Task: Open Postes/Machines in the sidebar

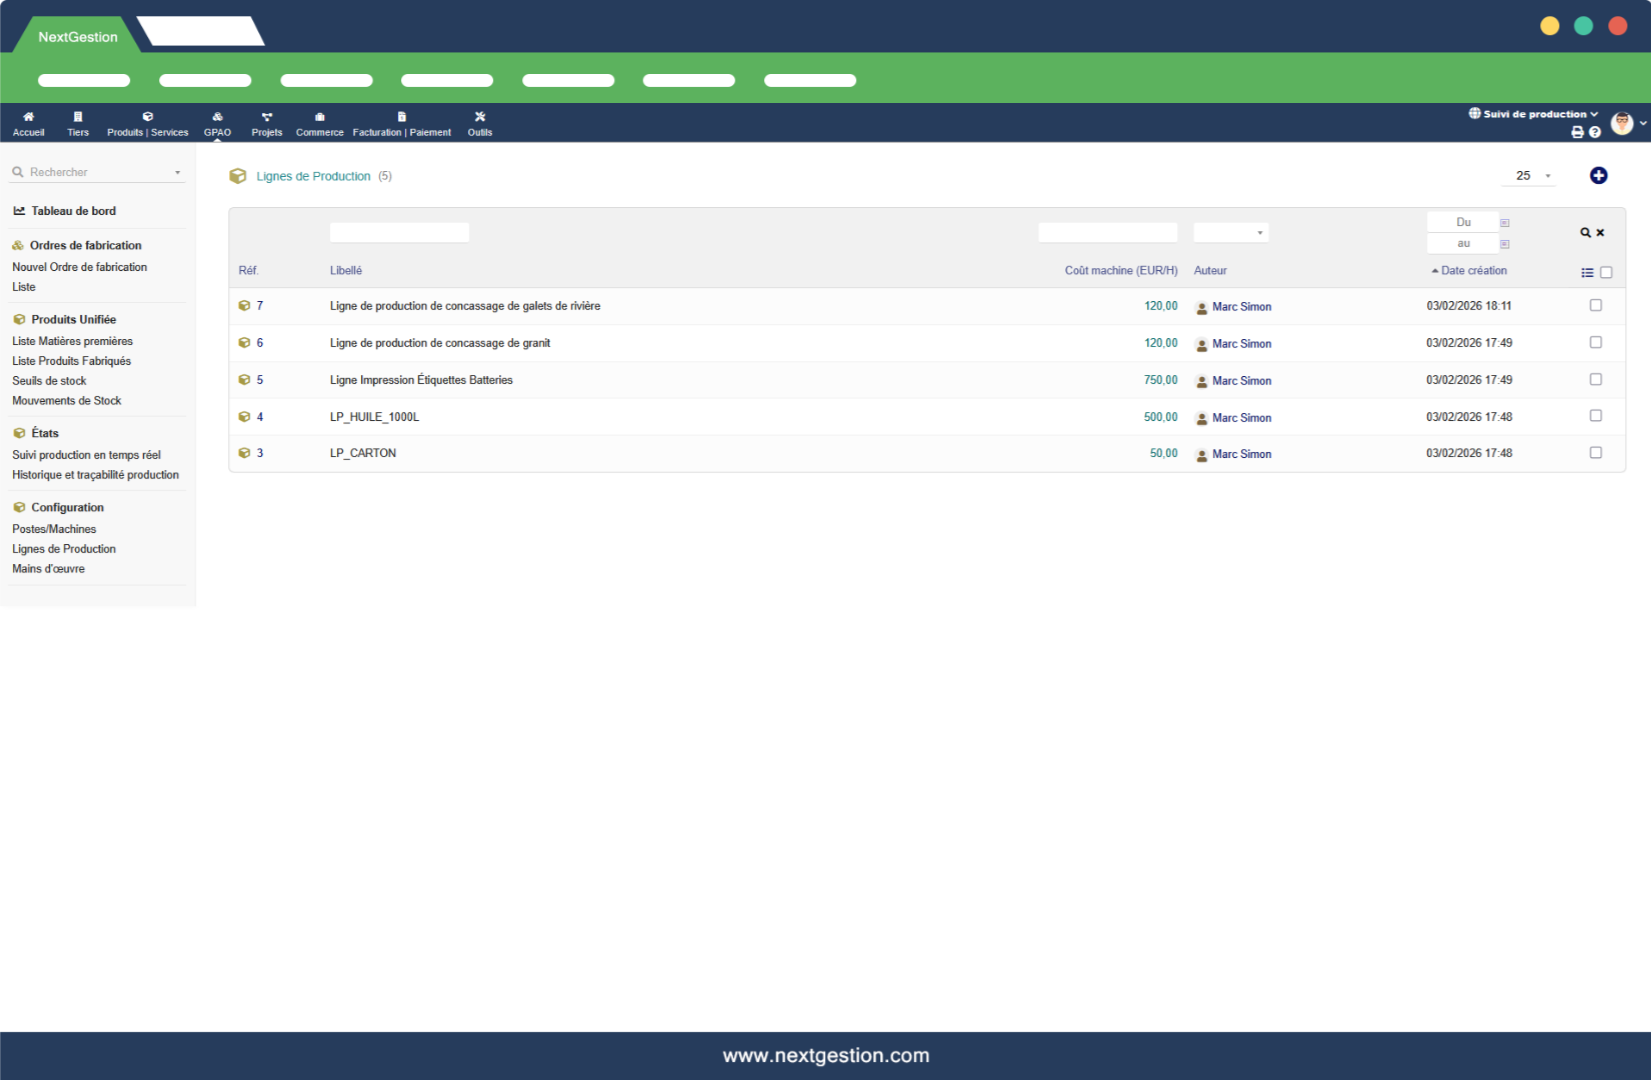Action: [x=54, y=529]
